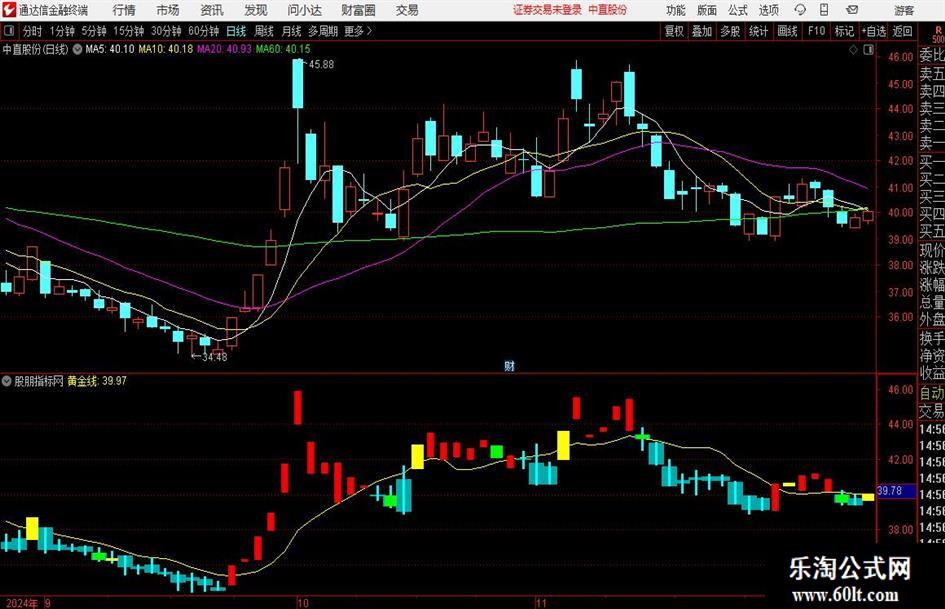Click the MA20: 40.93 label
The height and width of the screenshot is (609, 945).
(224, 49)
